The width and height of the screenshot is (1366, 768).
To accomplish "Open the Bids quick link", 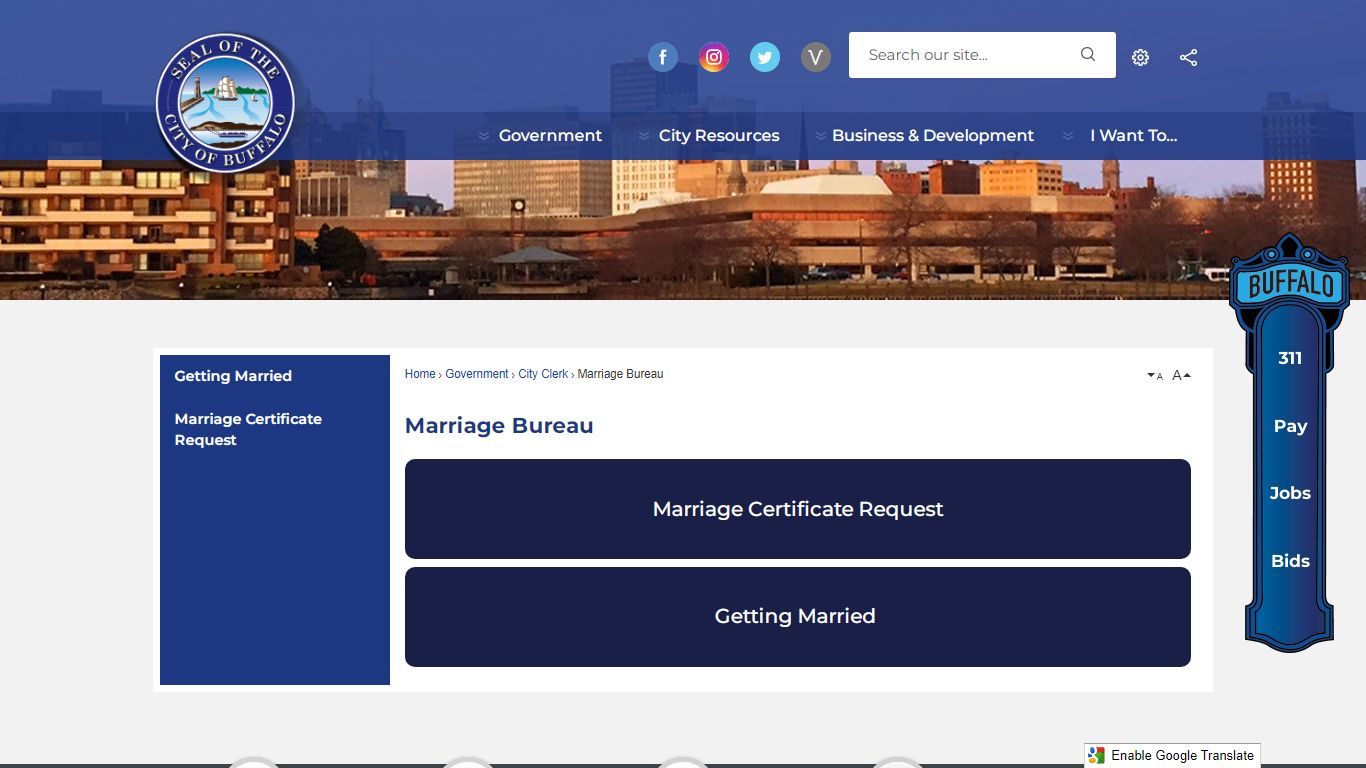I will [x=1290, y=561].
